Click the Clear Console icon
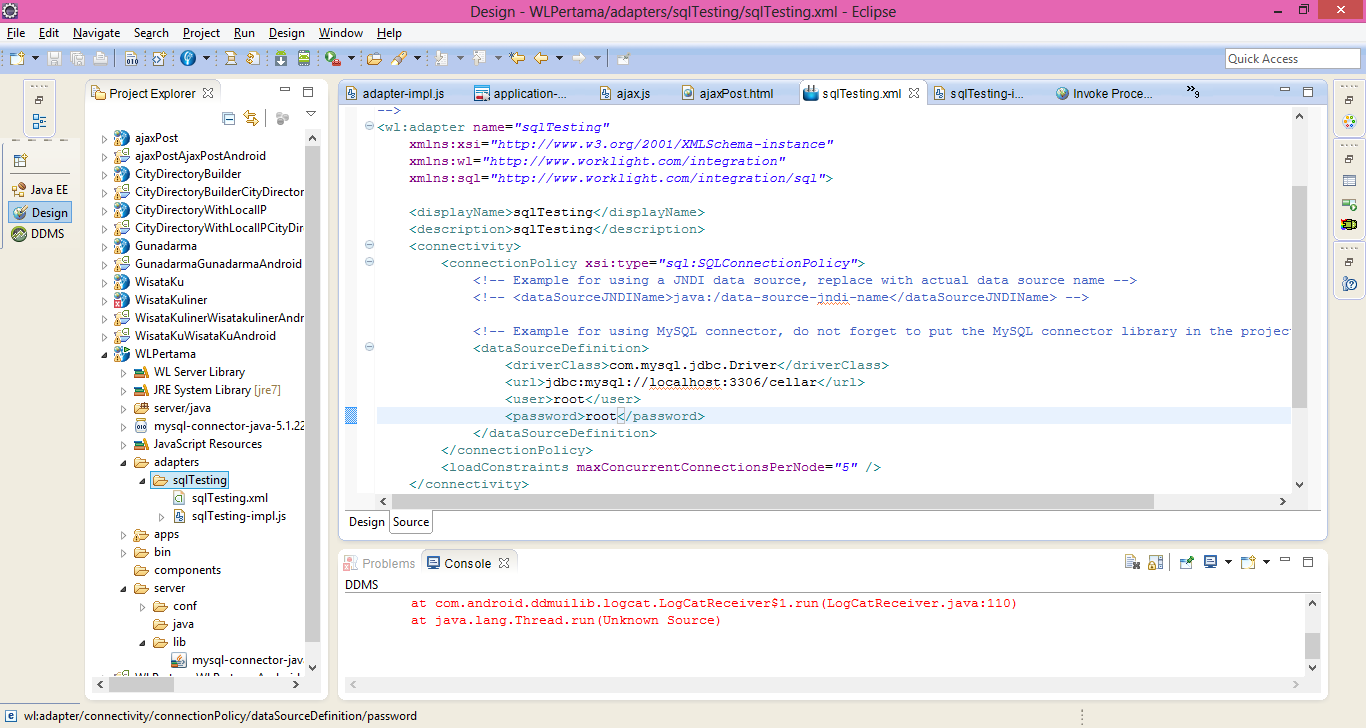 [x=1132, y=563]
